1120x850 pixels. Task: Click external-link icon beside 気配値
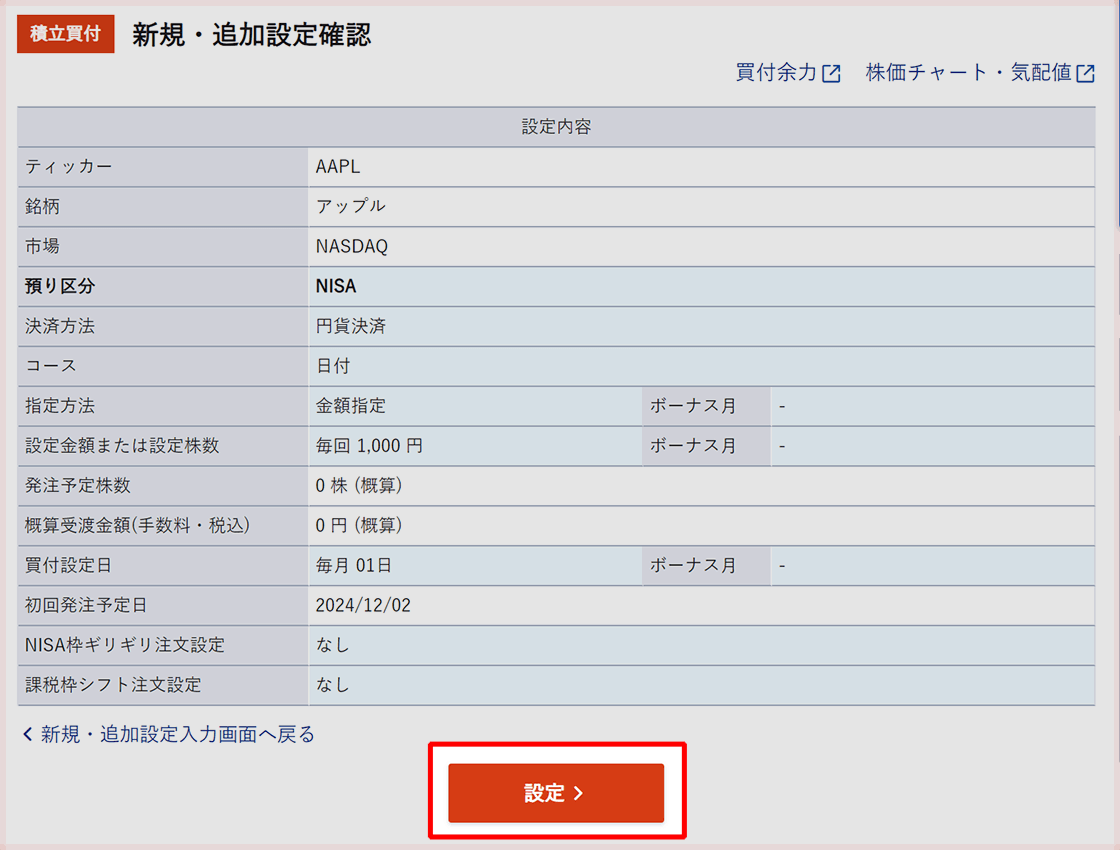click(1086, 73)
